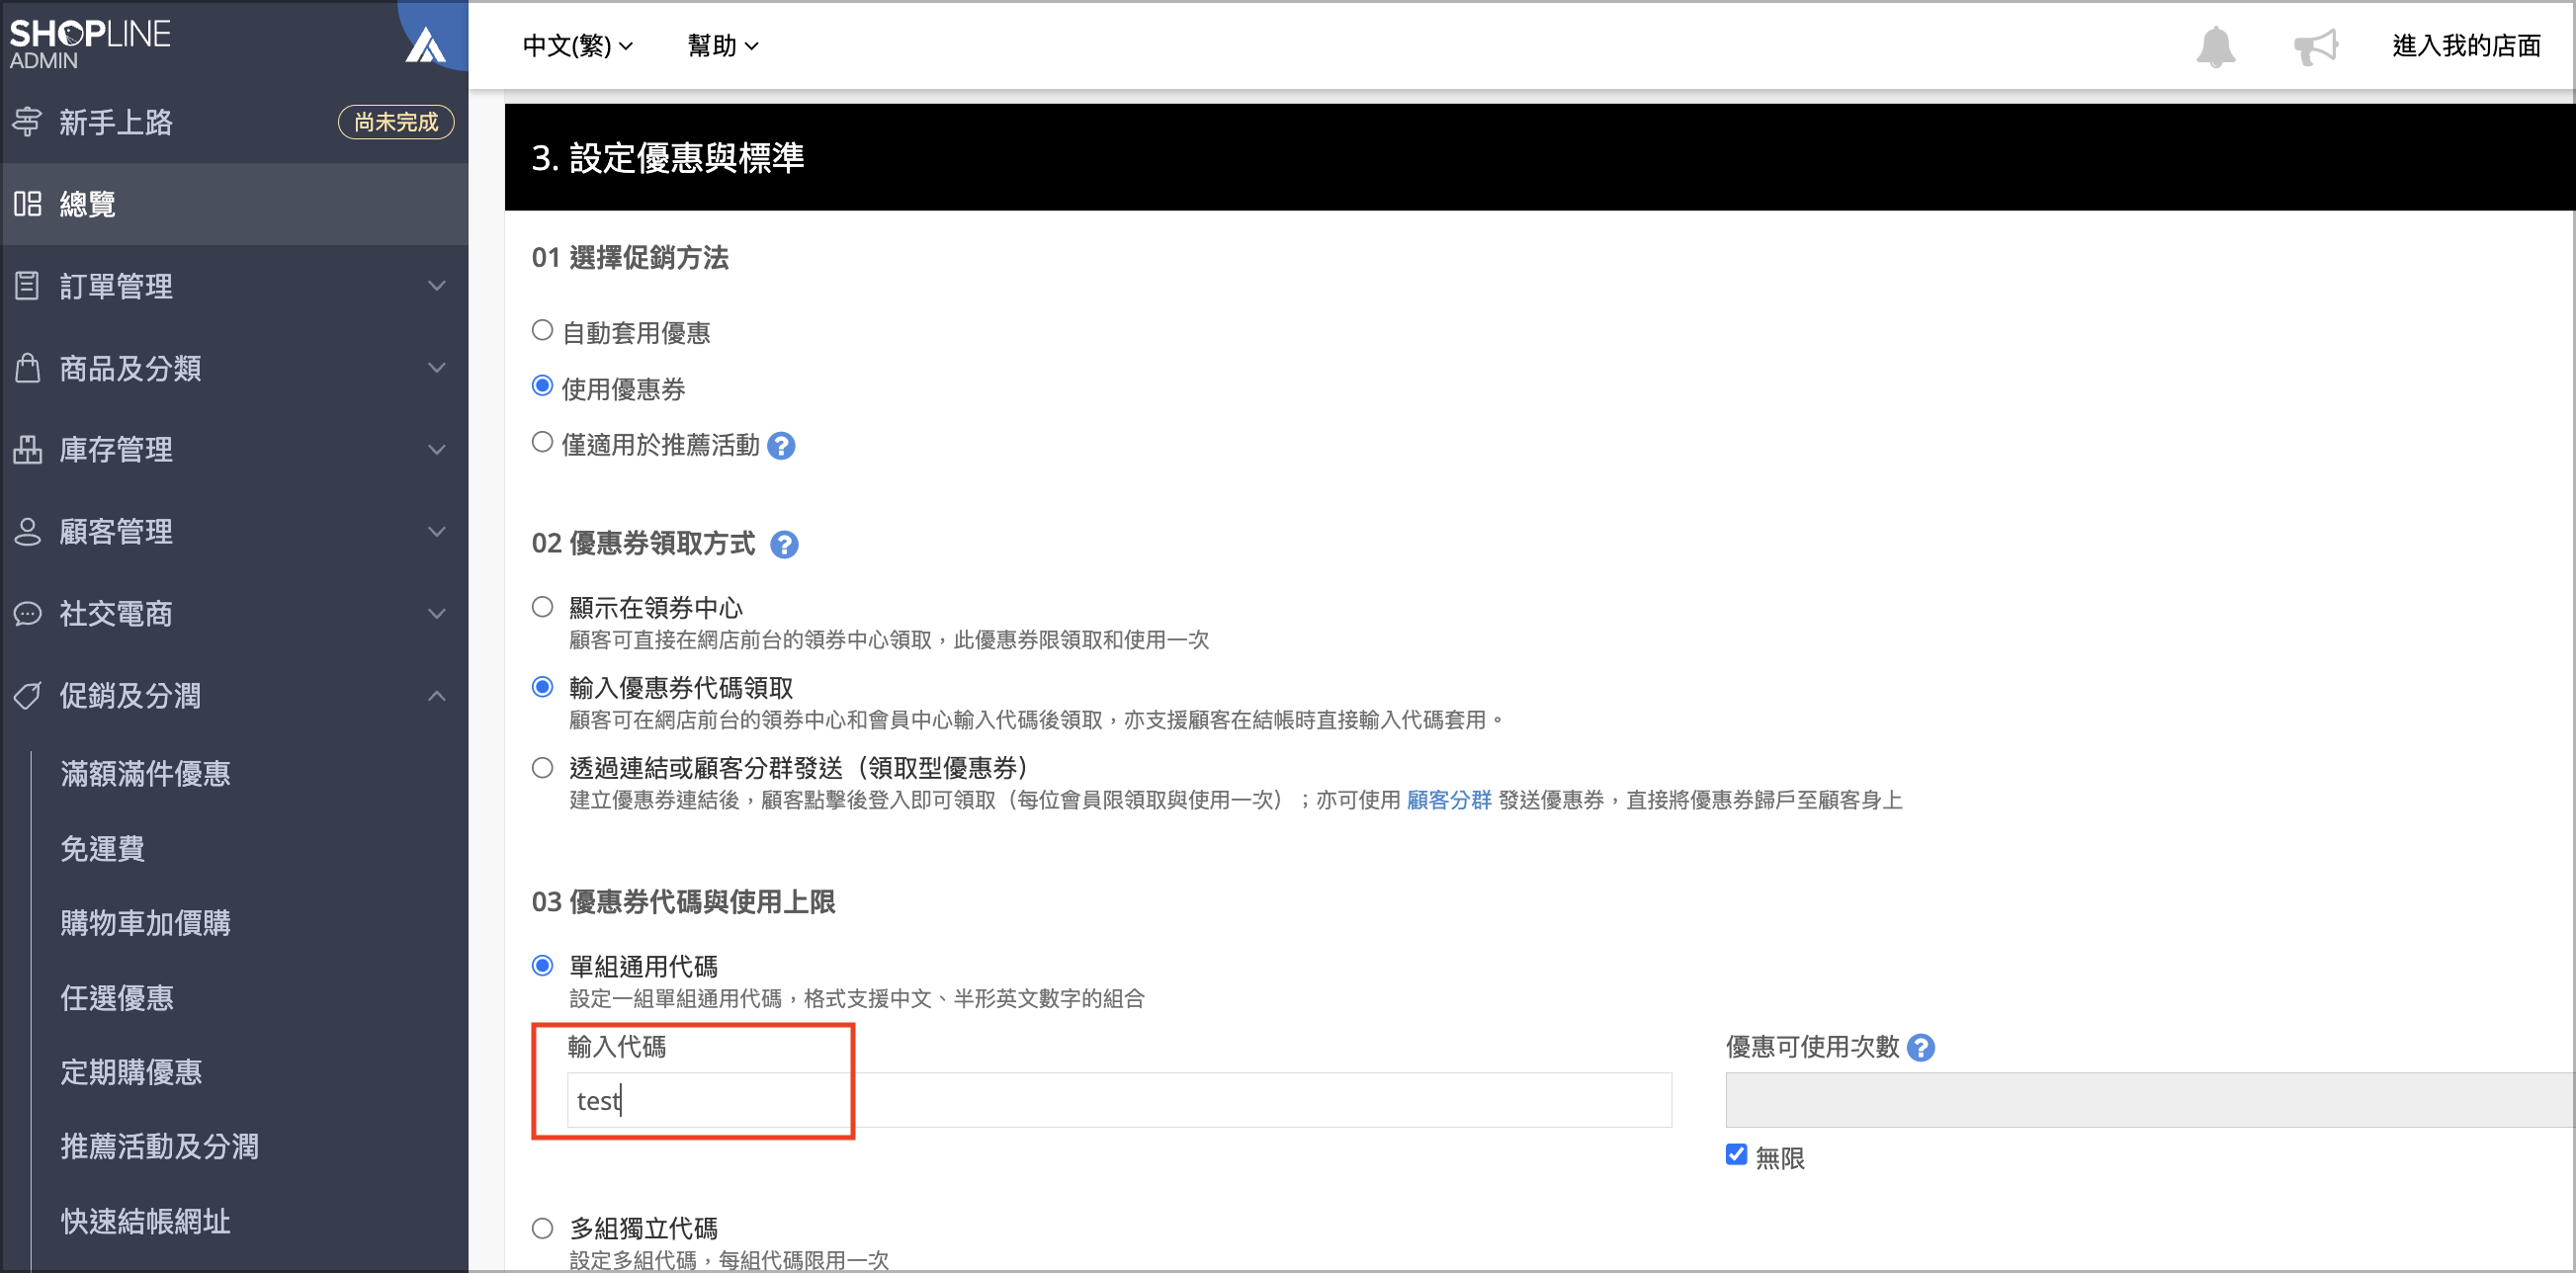Uncheck the 無限 checkbox

tap(1736, 1155)
